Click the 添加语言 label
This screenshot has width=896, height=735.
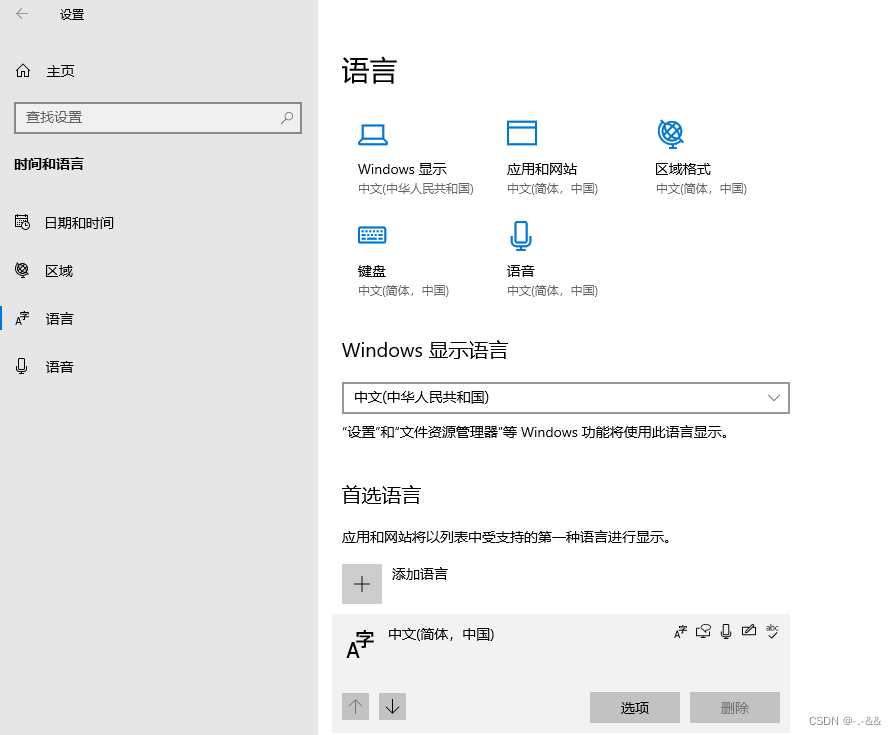(420, 574)
